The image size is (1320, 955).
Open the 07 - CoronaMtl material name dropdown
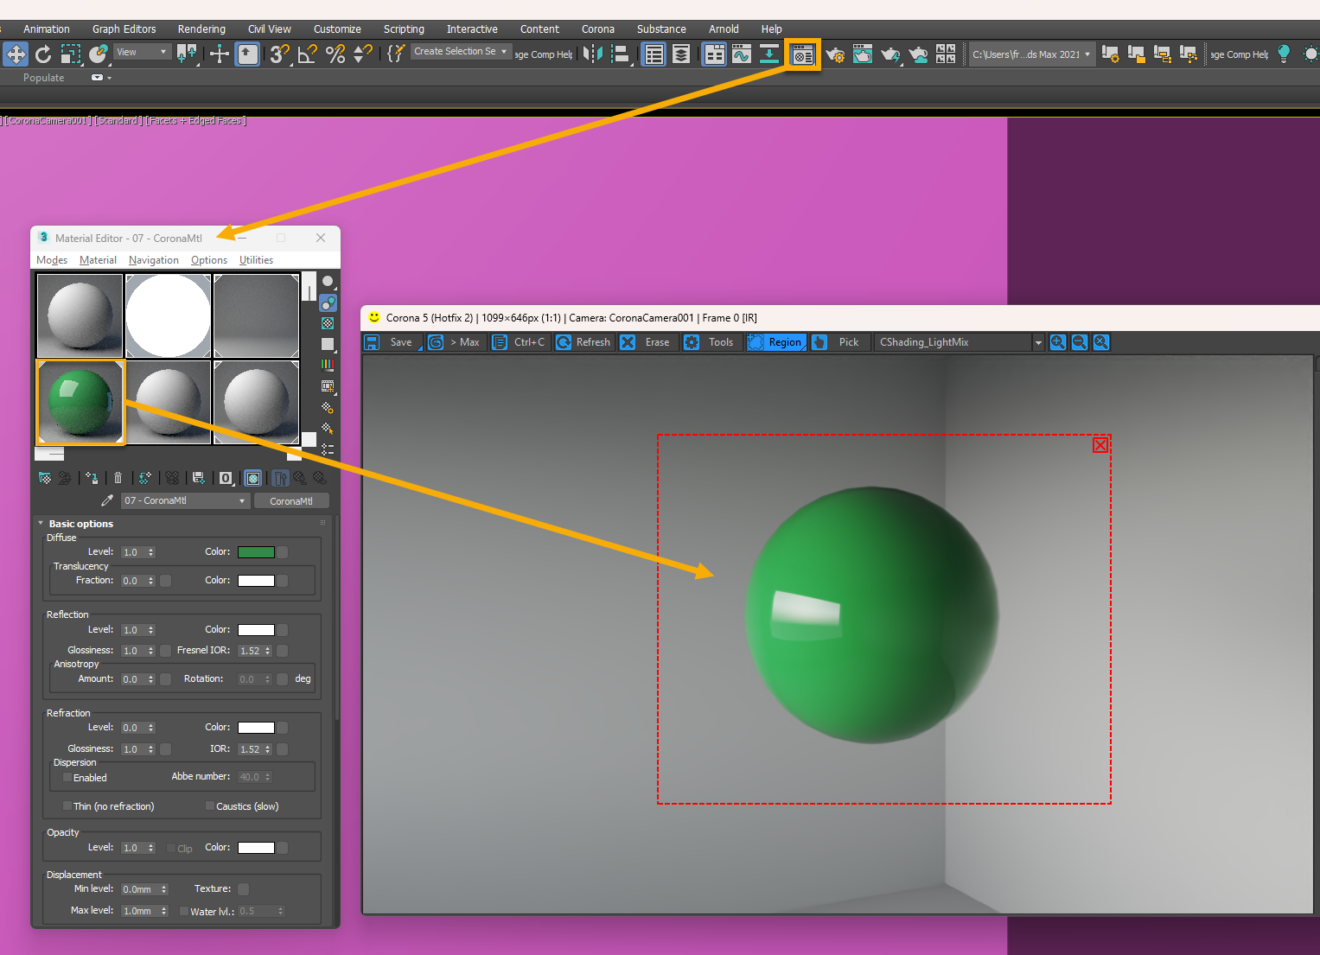(x=185, y=500)
